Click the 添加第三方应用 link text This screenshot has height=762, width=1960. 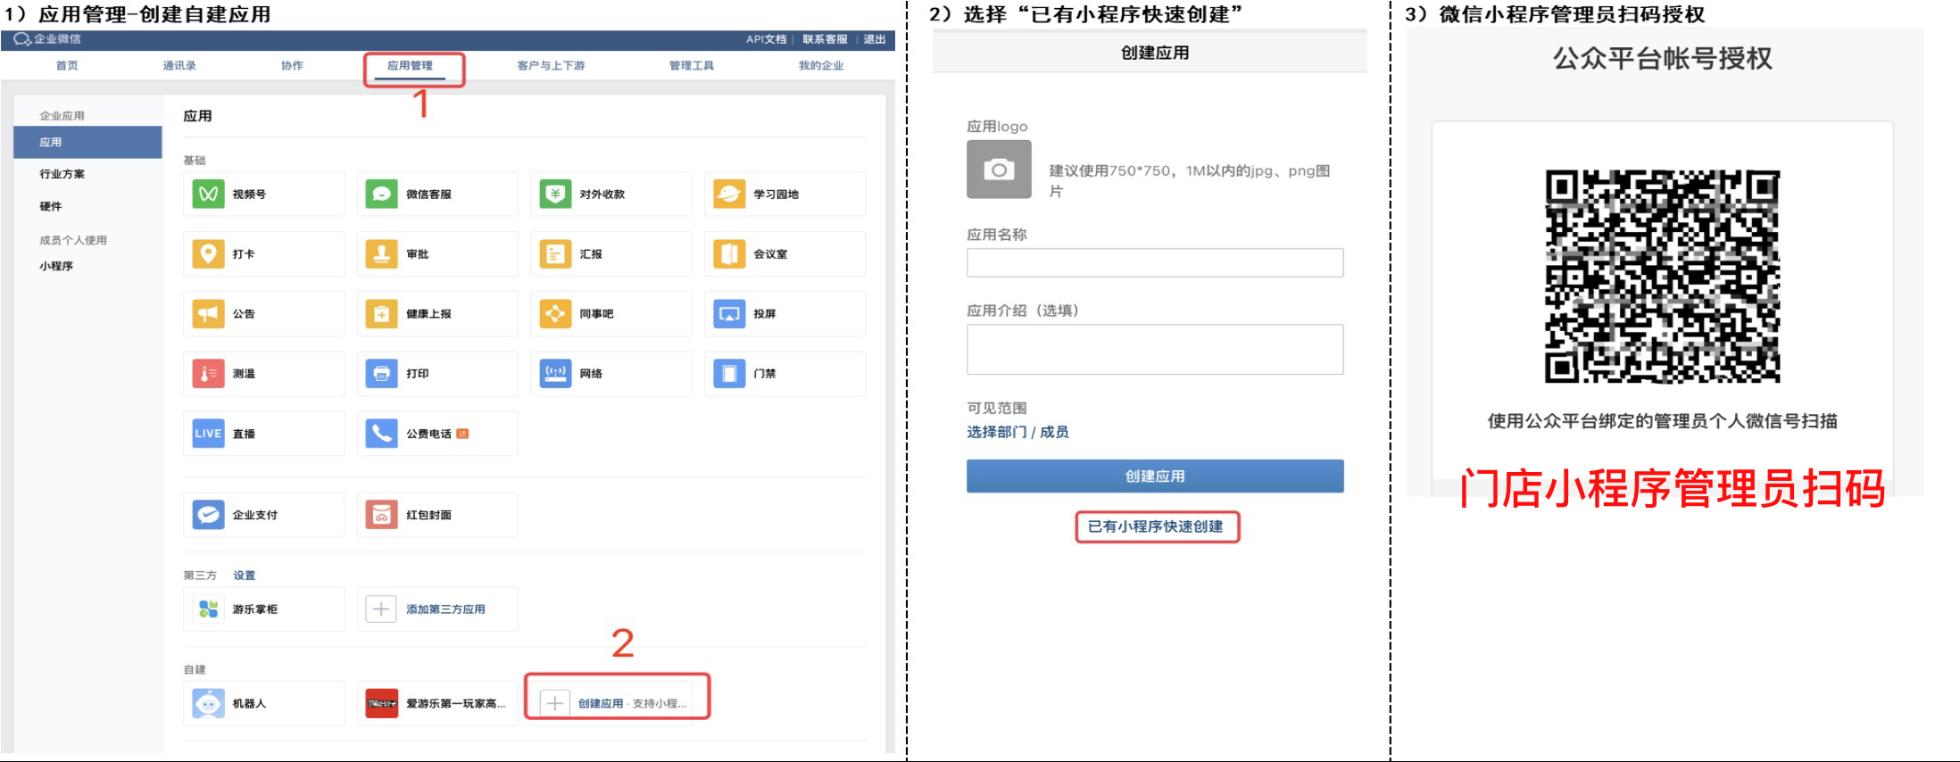[x=446, y=609]
